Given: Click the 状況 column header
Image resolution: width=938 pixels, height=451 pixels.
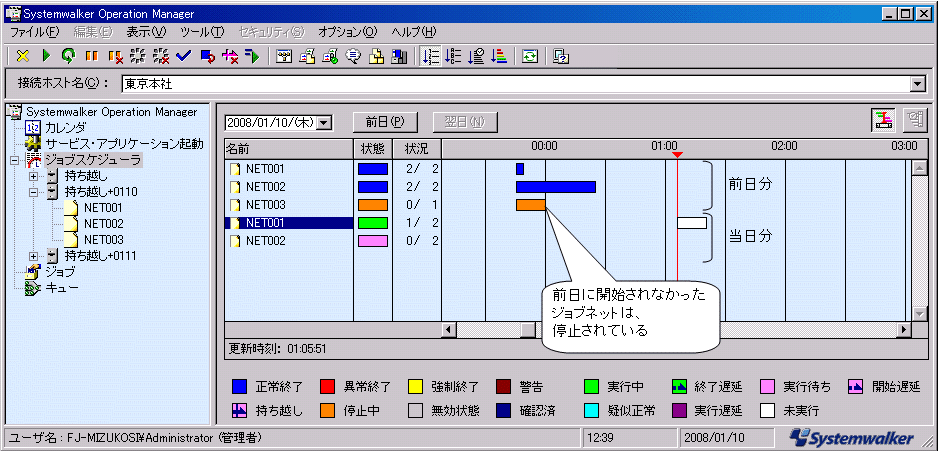Looking at the screenshot, I should point(417,147).
